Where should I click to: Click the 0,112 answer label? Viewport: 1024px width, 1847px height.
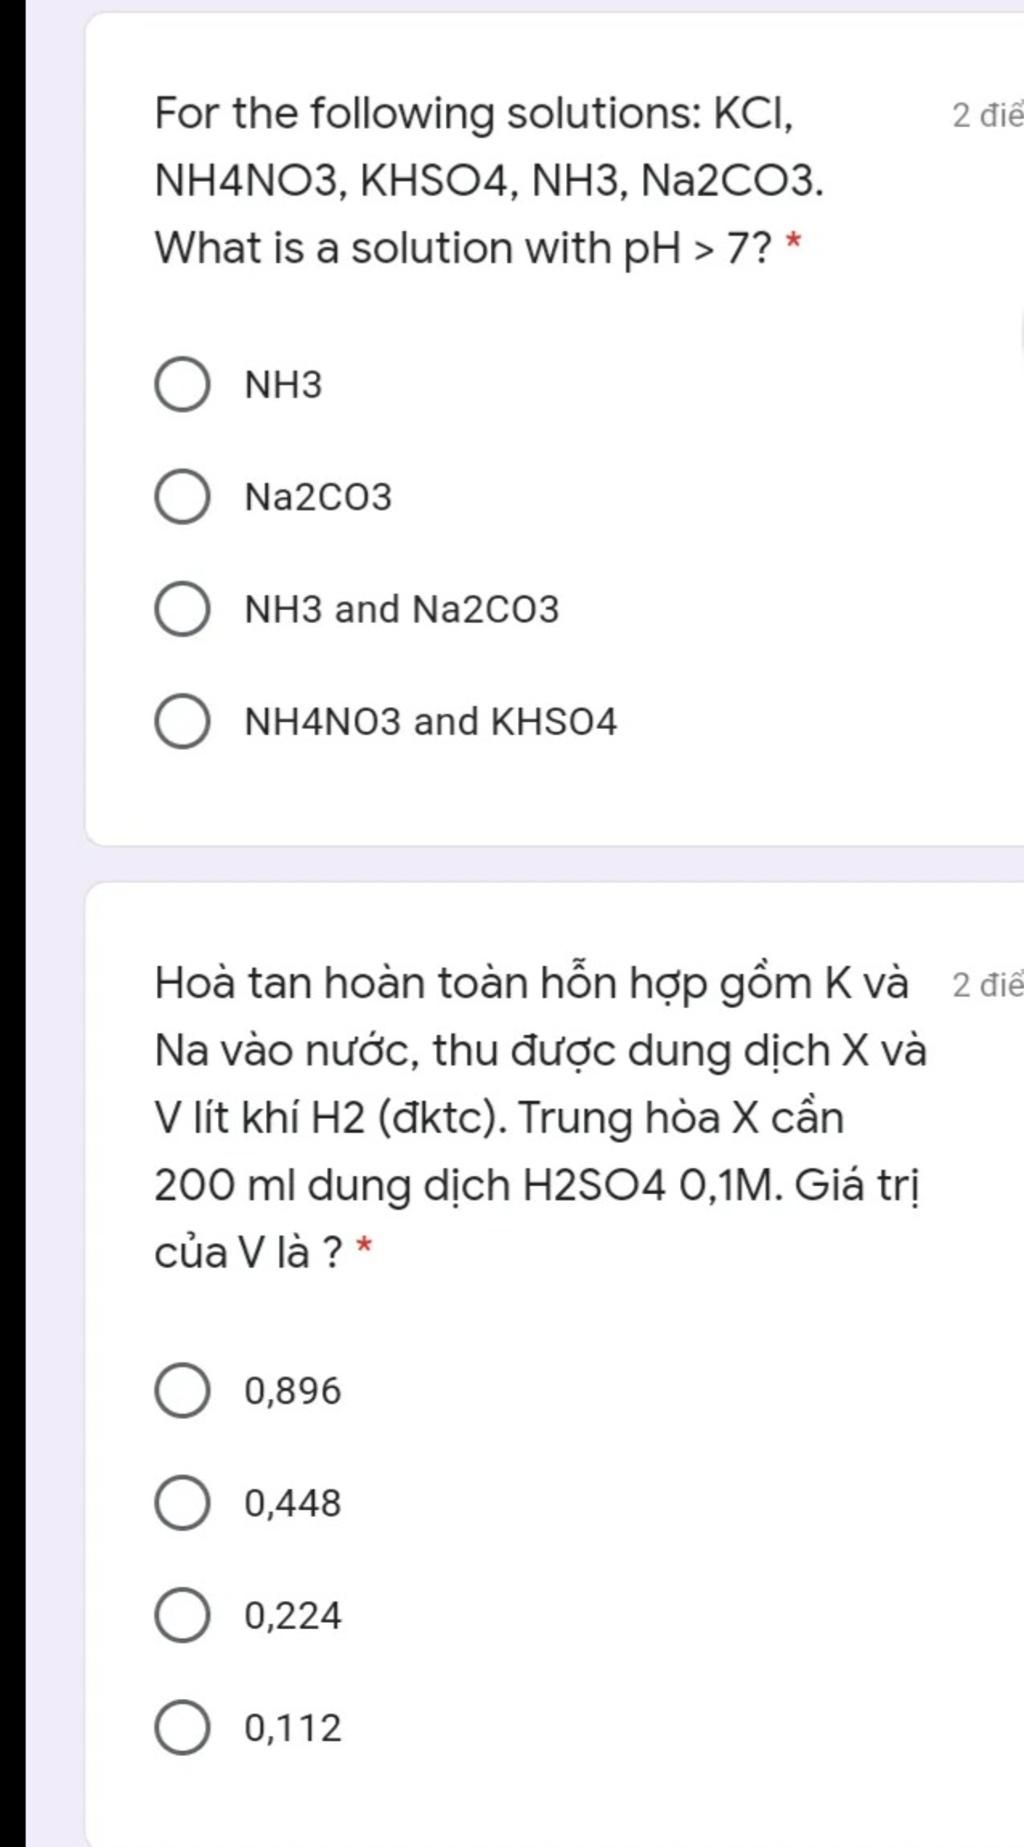293,1728
